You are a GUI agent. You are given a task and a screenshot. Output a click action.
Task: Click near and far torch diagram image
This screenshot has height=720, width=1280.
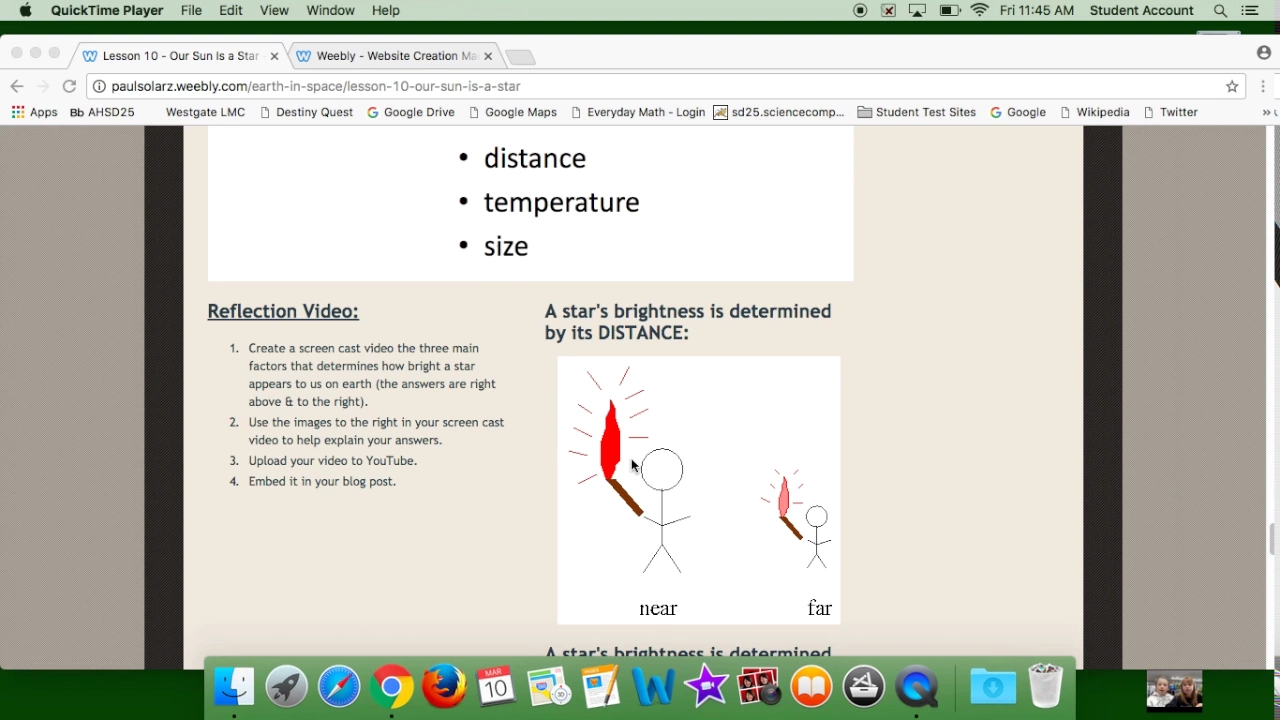coord(699,490)
